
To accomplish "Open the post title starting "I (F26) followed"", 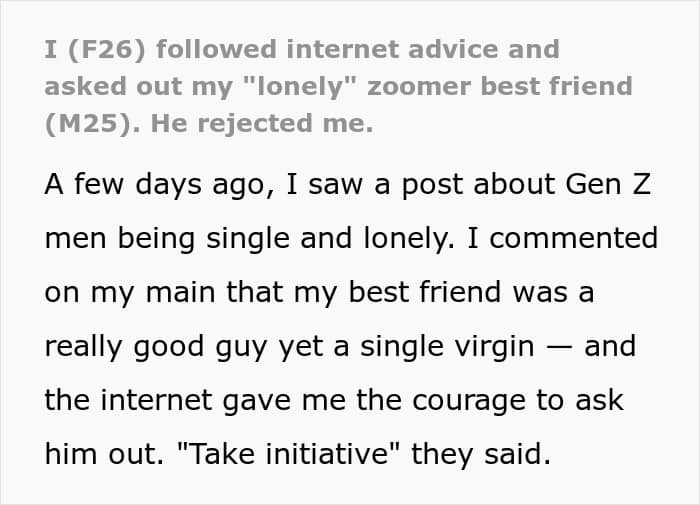I will tap(338, 86).
